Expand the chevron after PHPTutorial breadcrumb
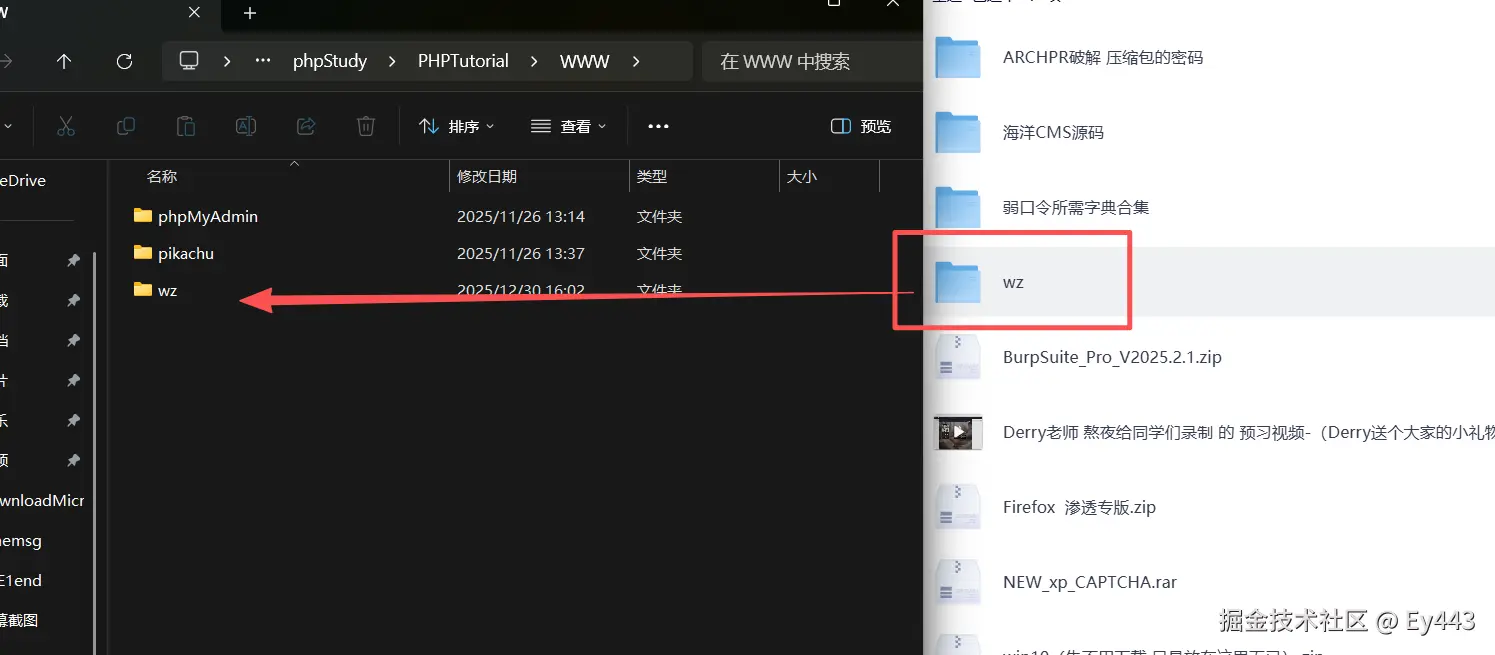Screen dimensions: 1495x655 coord(535,61)
